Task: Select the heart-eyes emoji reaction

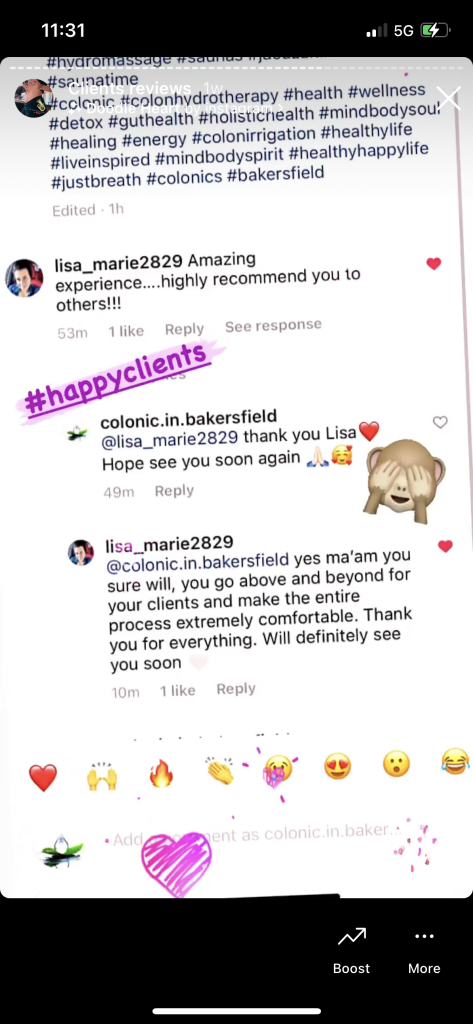Action: (337, 766)
